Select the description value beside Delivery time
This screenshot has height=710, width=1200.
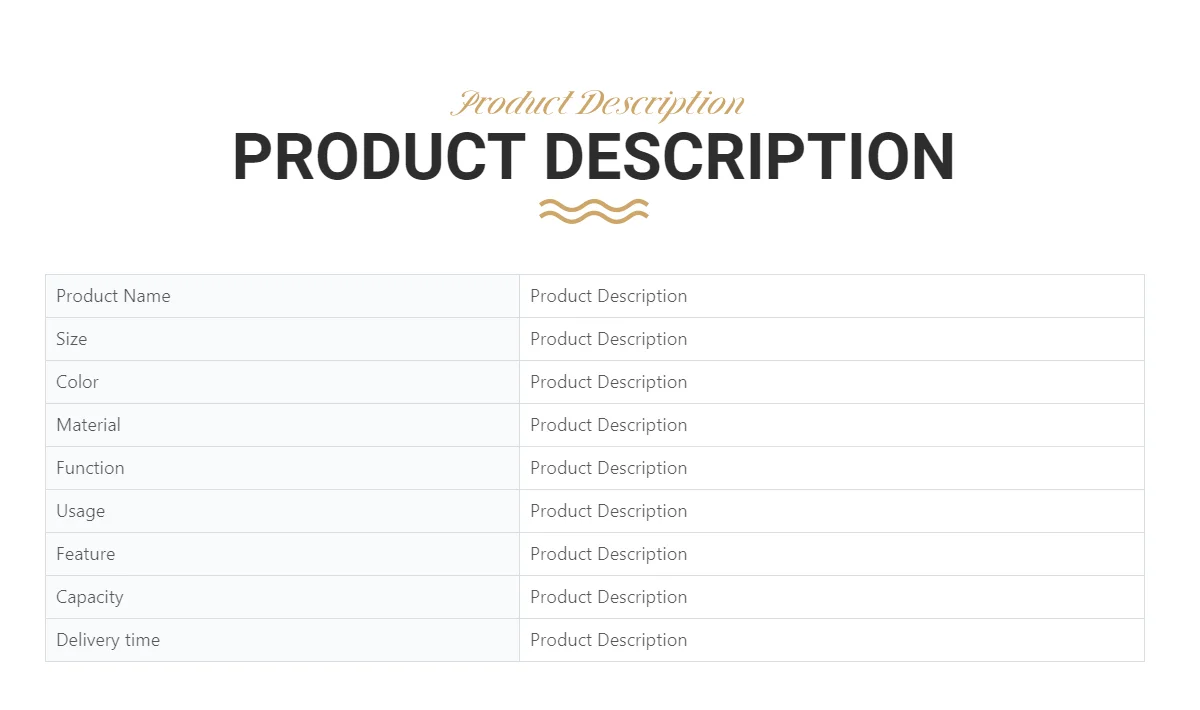click(609, 640)
